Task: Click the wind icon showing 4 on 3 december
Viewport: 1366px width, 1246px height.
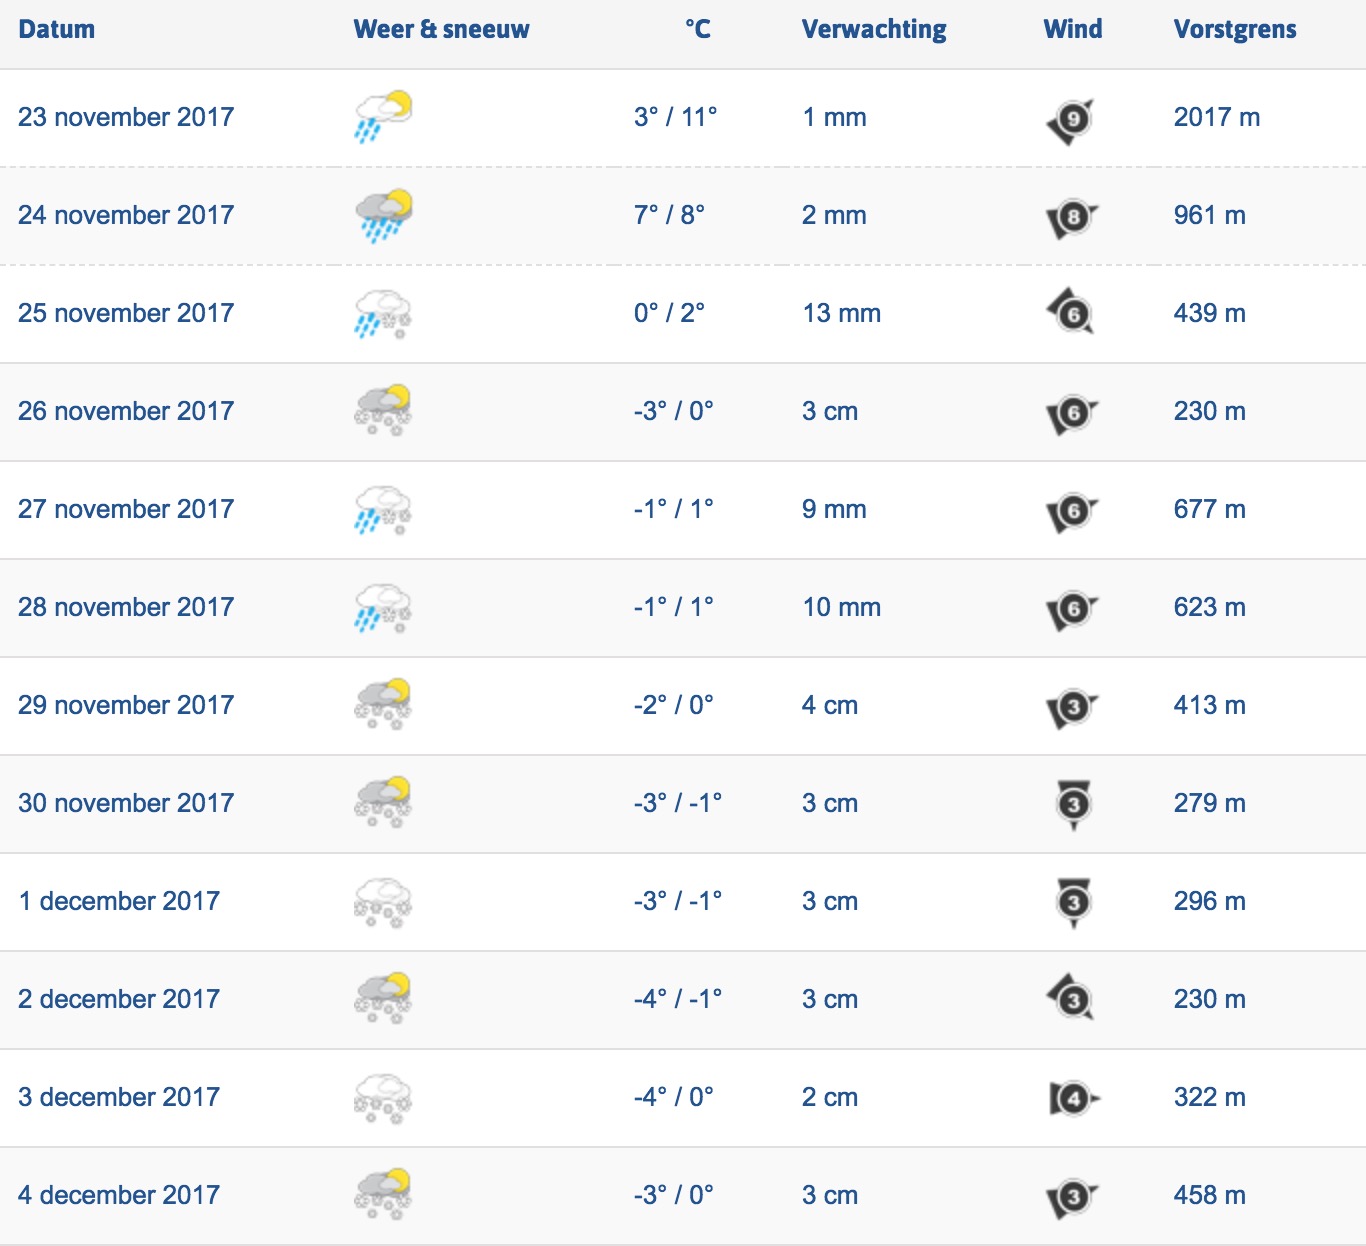Action: pyautogui.click(x=1074, y=1099)
